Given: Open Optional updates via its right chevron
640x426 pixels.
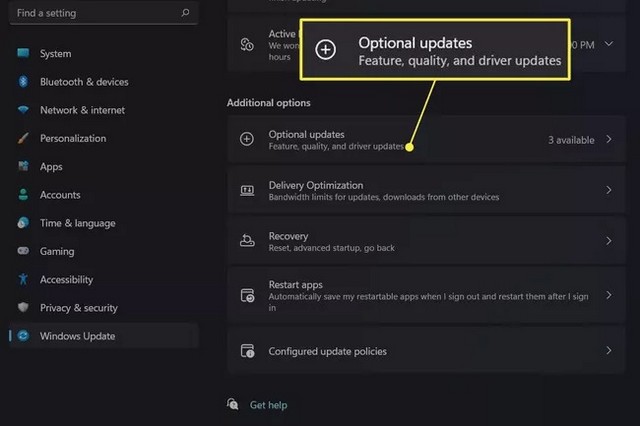Looking at the screenshot, I should [609, 139].
